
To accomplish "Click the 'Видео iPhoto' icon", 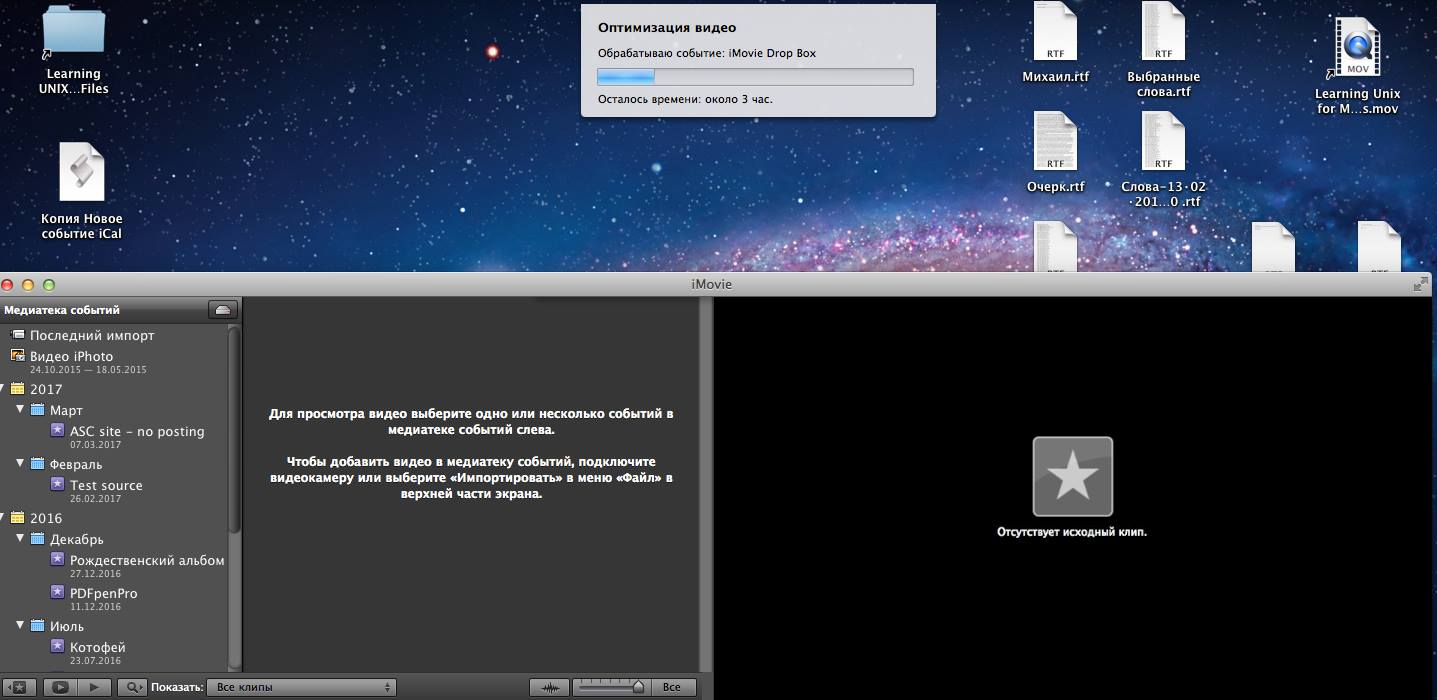I will [17, 356].
